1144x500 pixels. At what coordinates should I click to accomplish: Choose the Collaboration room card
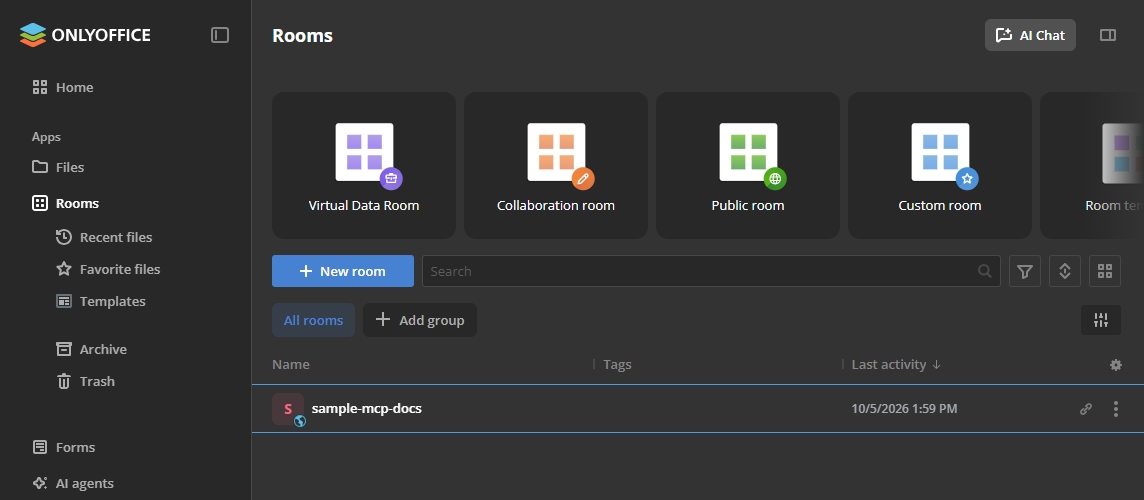point(556,165)
